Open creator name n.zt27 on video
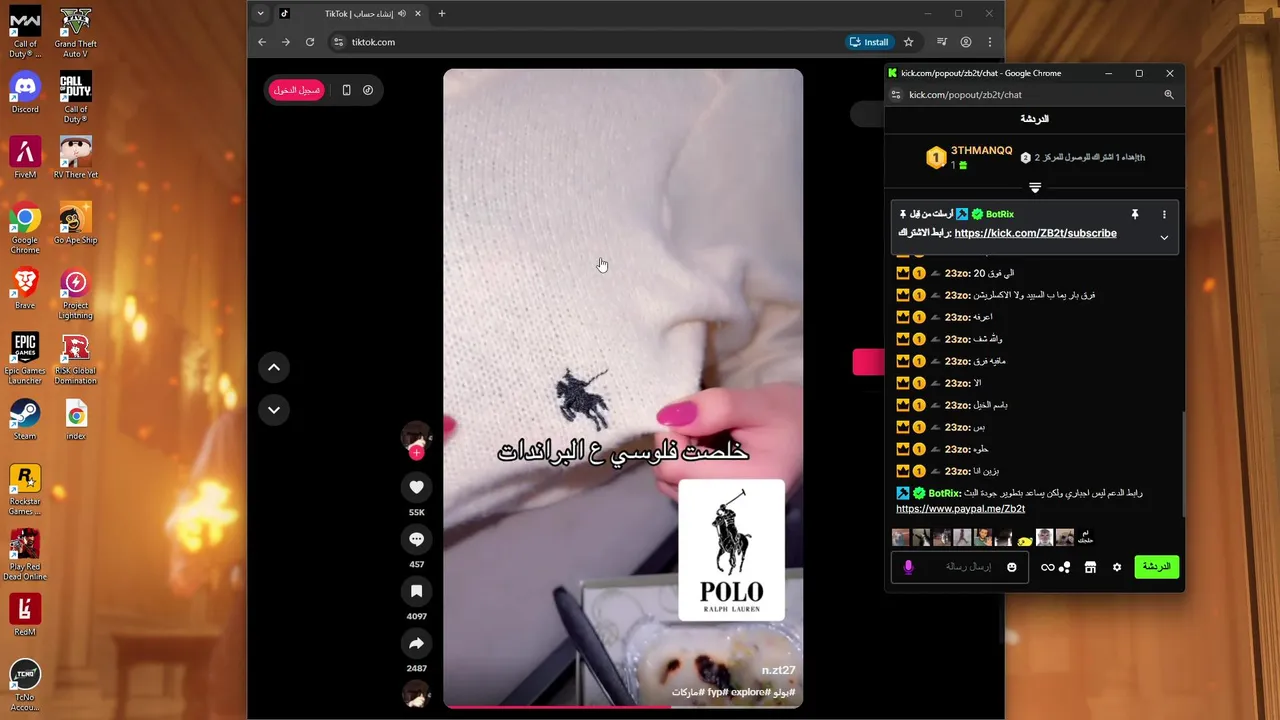The width and height of the screenshot is (1280, 720). (778, 670)
